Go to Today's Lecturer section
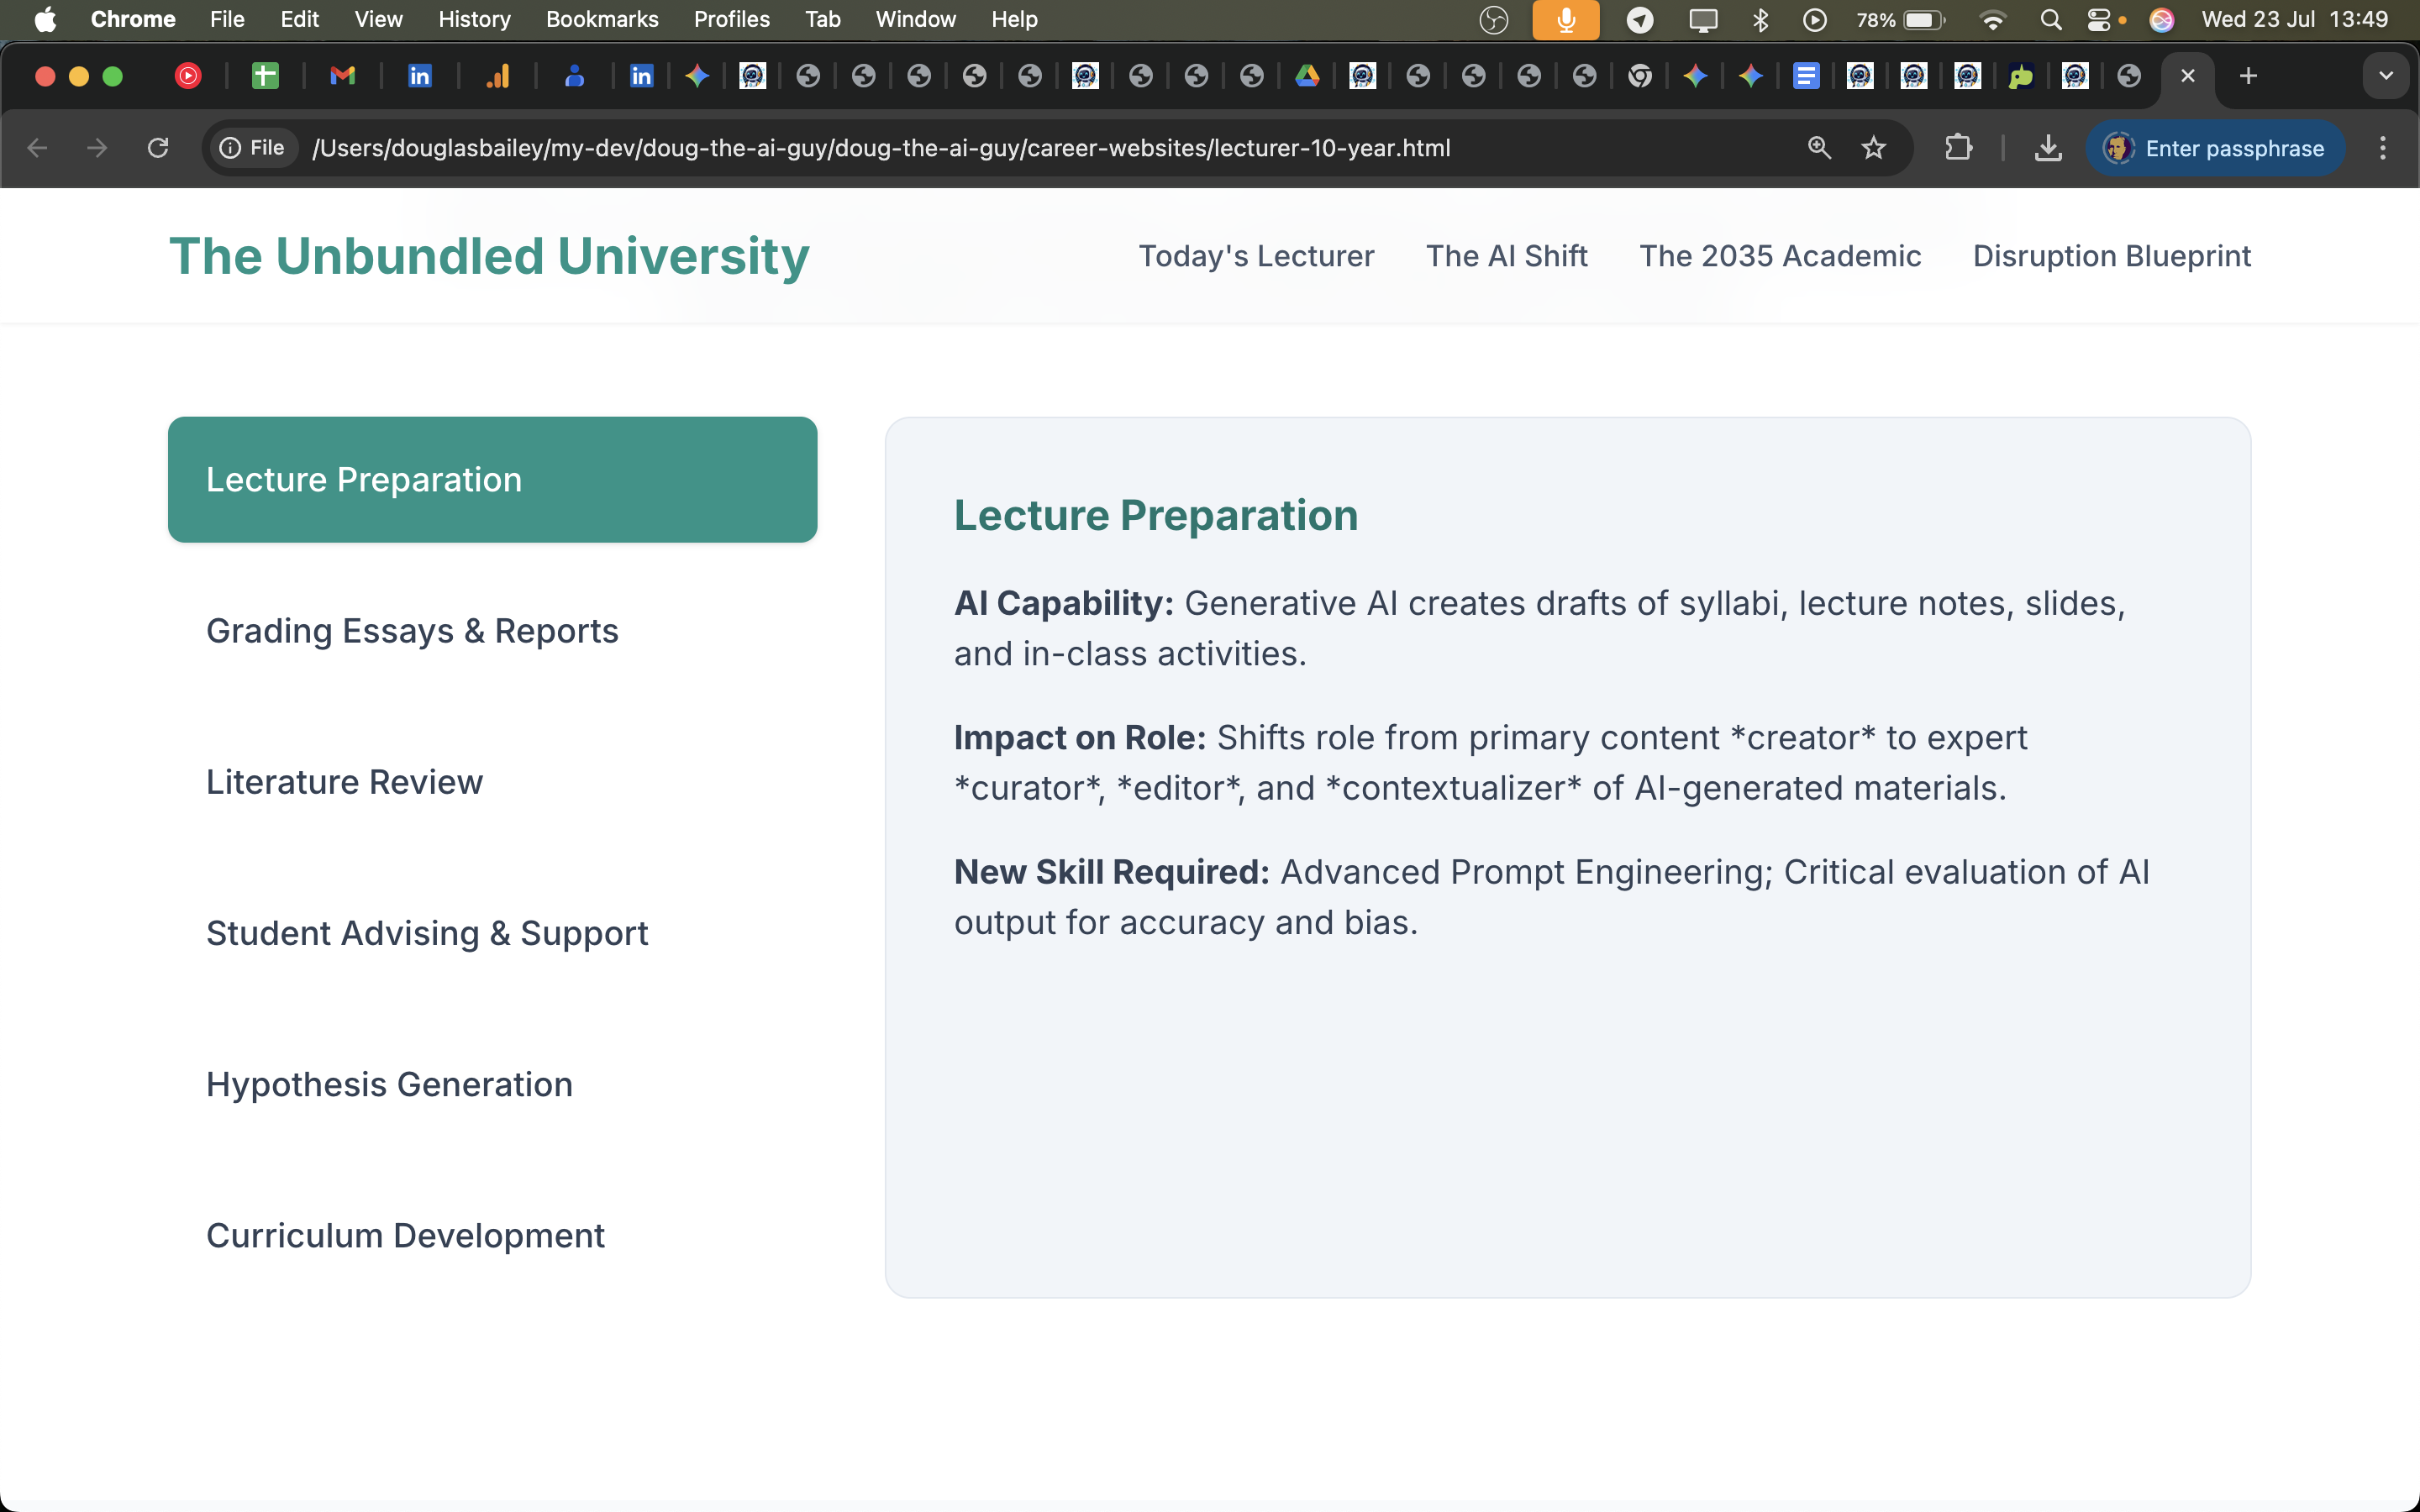The width and height of the screenshot is (2420, 1512). coord(1256,256)
